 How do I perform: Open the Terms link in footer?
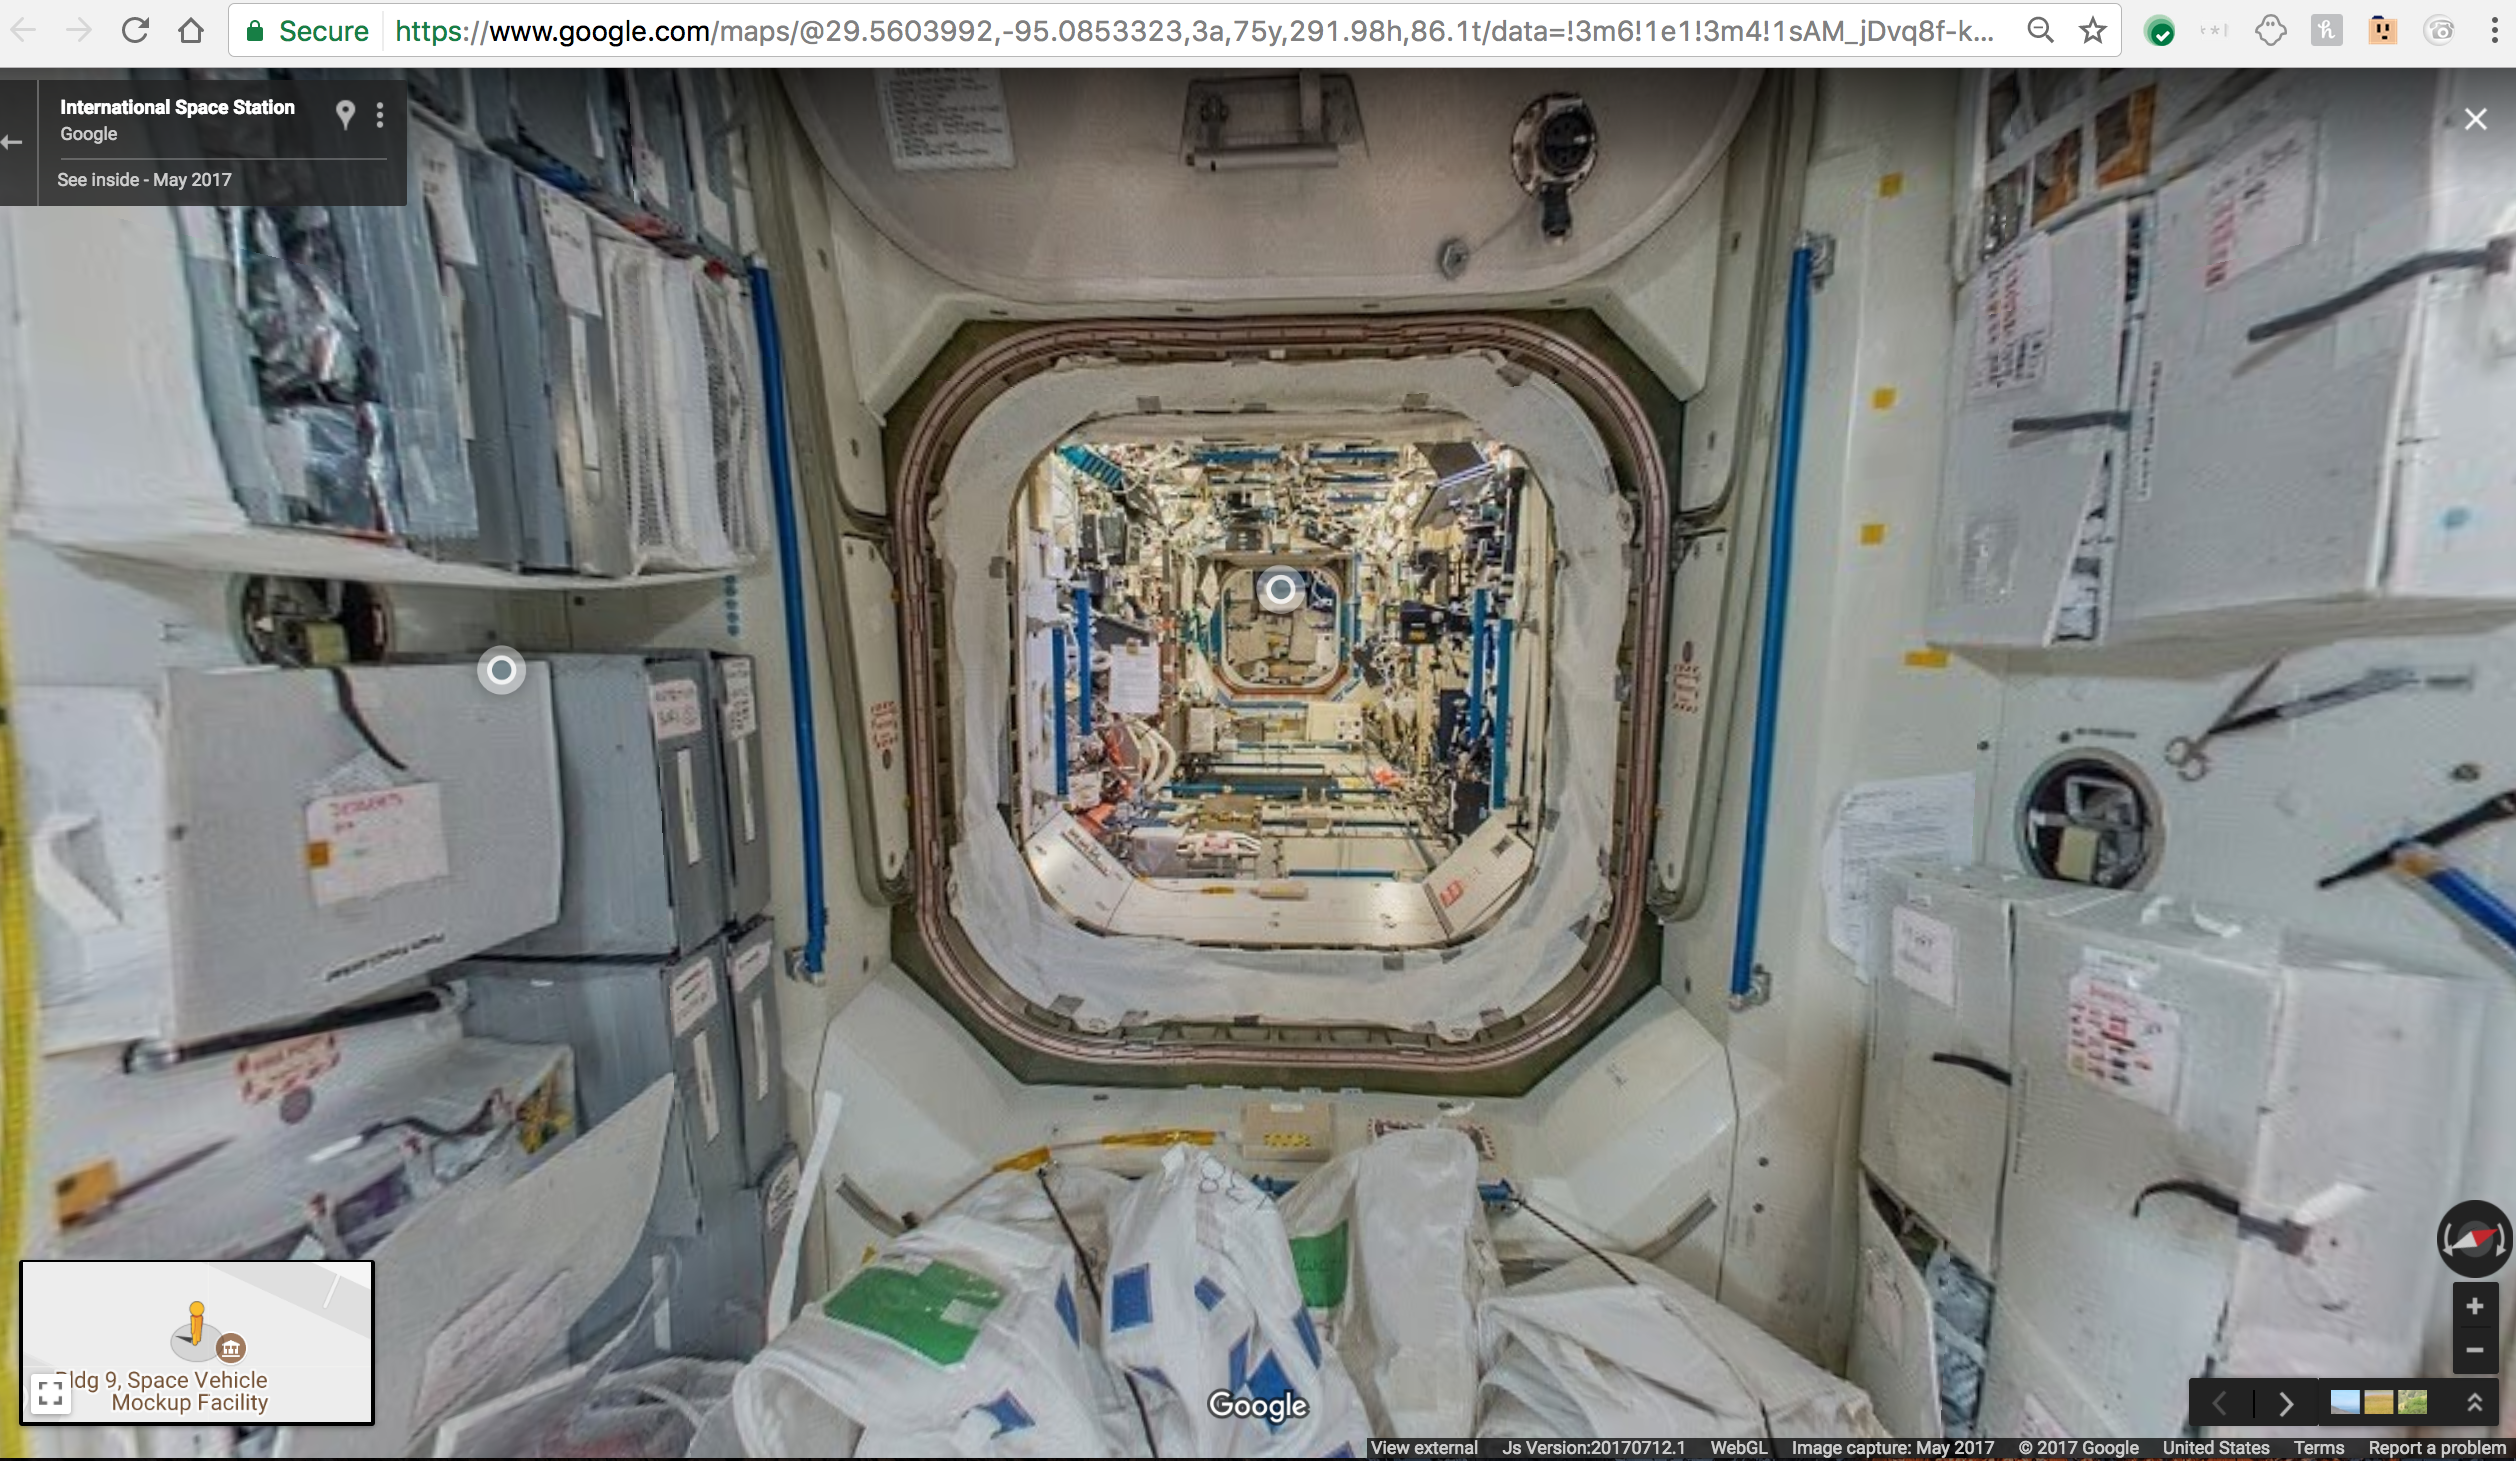pyautogui.click(x=2318, y=1447)
